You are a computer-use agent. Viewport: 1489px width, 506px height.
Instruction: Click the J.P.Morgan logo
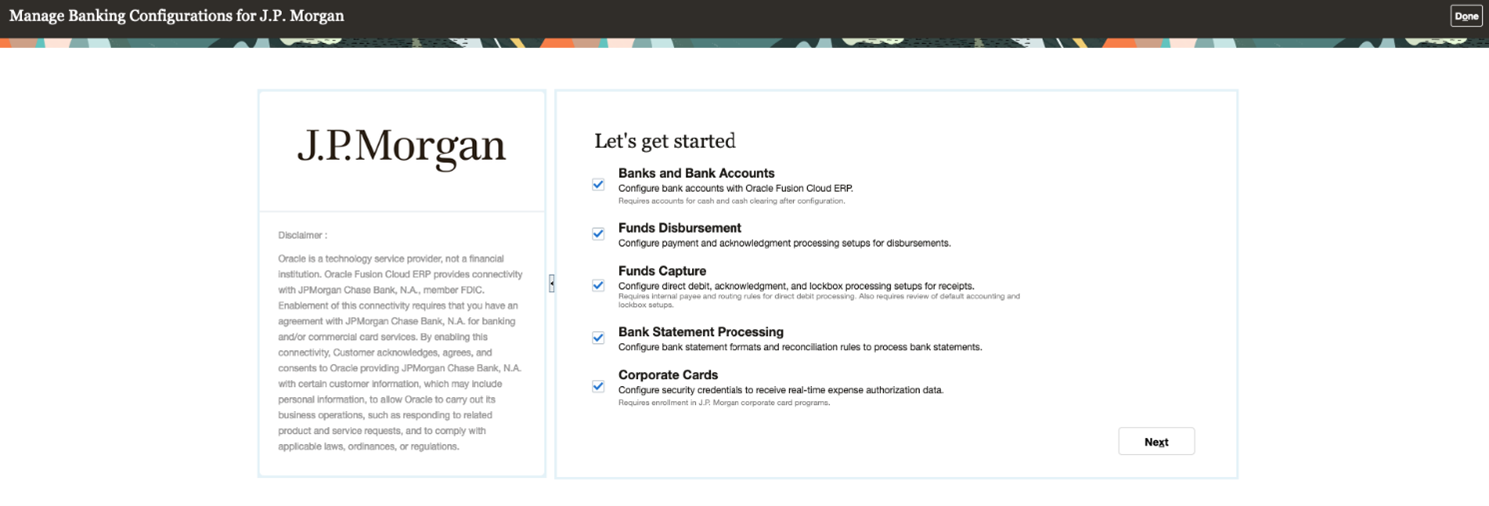click(x=402, y=147)
